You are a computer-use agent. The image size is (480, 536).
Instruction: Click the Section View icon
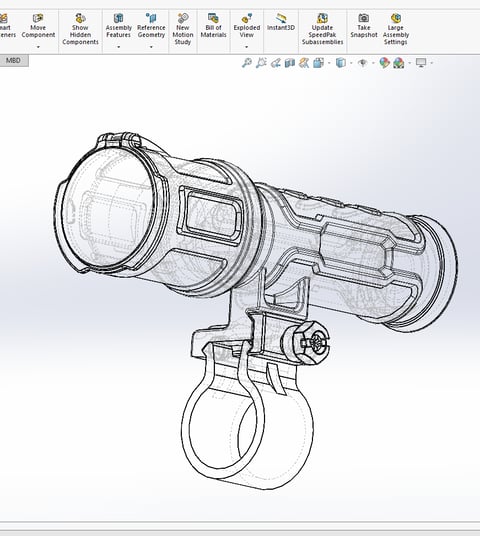pos(290,63)
